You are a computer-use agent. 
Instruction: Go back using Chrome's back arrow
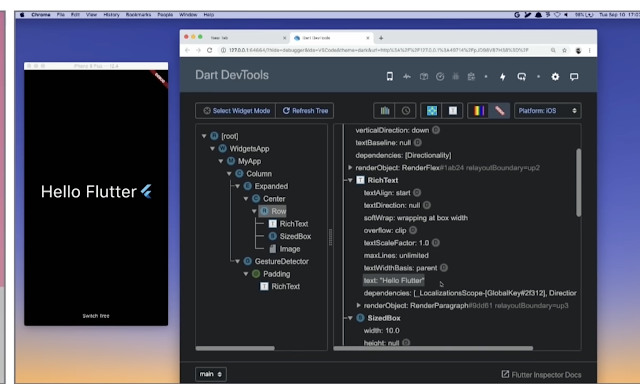coord(187,50)
